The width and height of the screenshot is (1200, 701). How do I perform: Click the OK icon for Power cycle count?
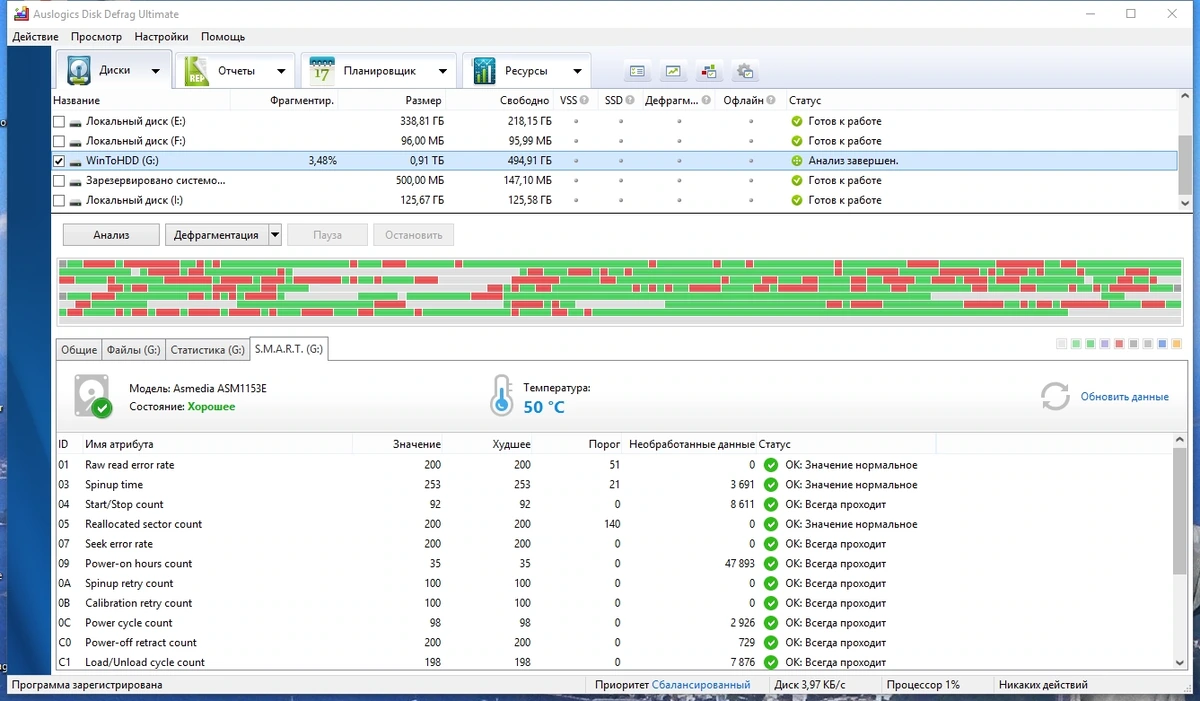770,623
